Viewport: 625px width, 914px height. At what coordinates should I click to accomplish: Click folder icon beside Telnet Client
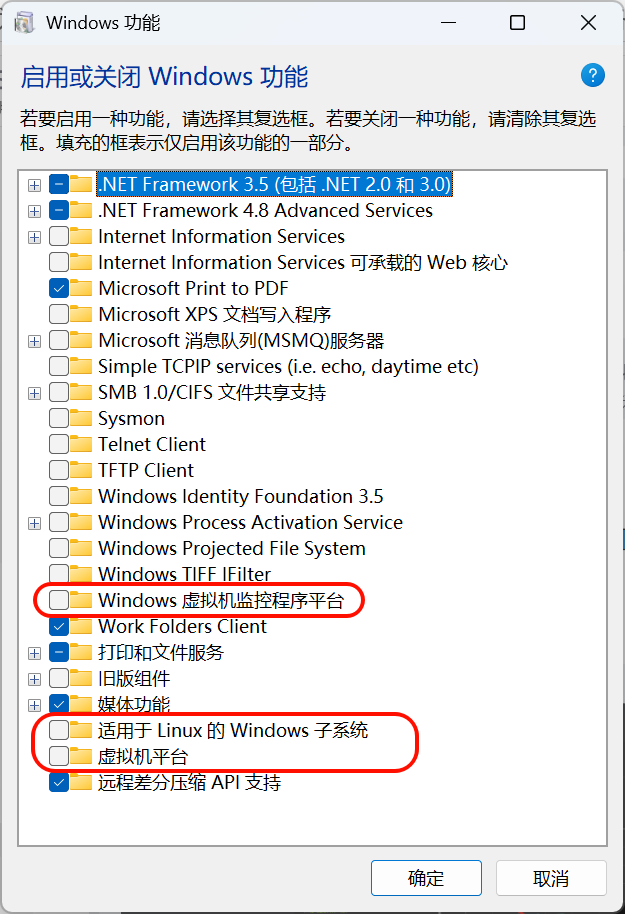[81, 444]
